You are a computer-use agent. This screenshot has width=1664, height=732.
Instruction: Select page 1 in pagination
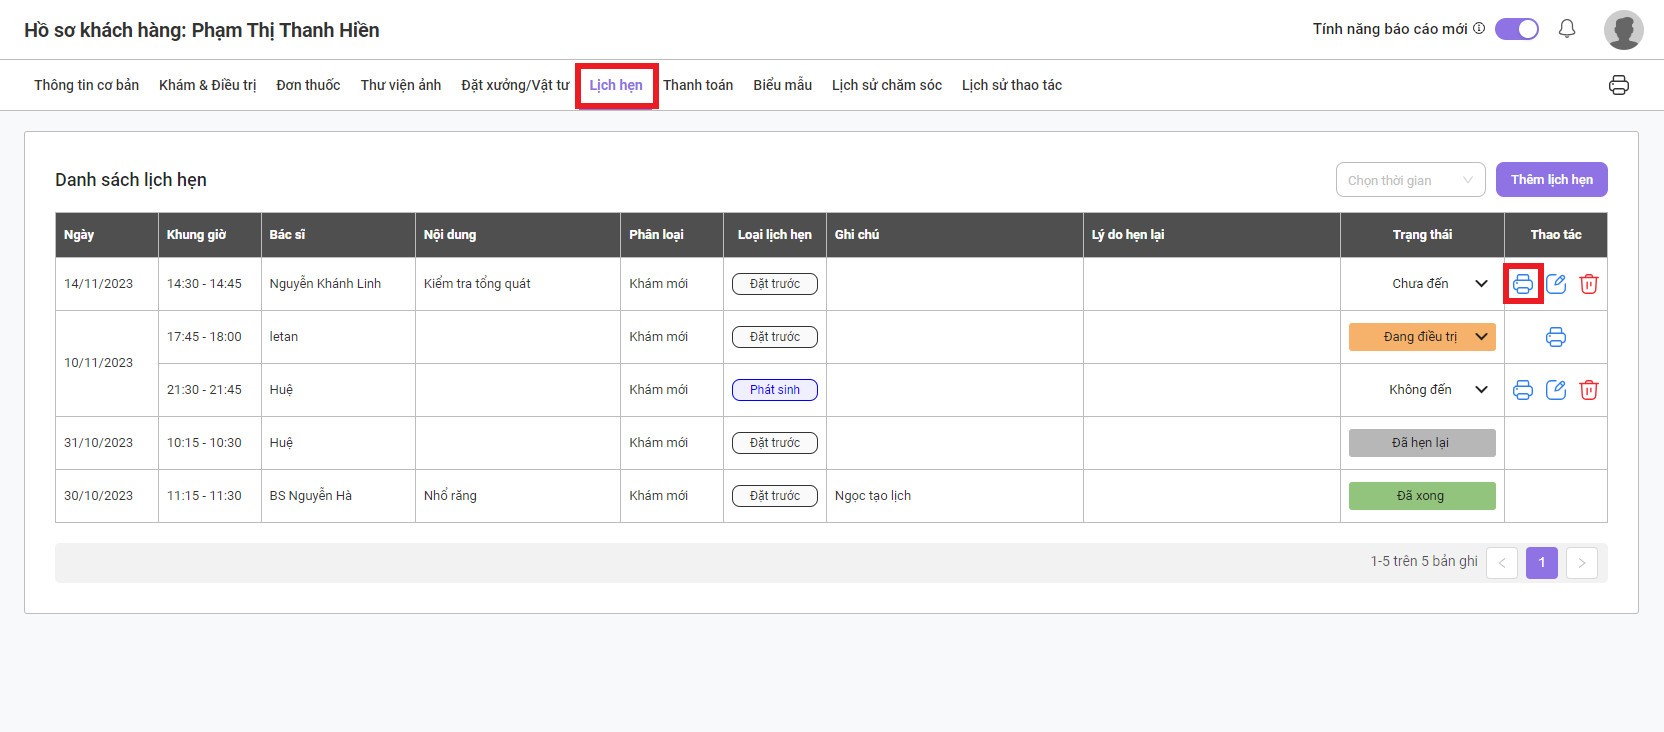coord(1541,562)
